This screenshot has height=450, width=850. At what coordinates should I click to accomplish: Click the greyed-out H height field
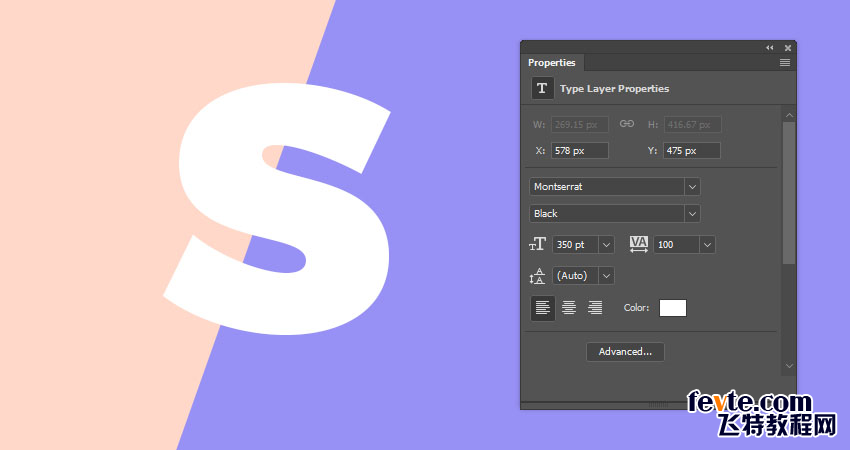pyautogui.click(x=692, y=125)
